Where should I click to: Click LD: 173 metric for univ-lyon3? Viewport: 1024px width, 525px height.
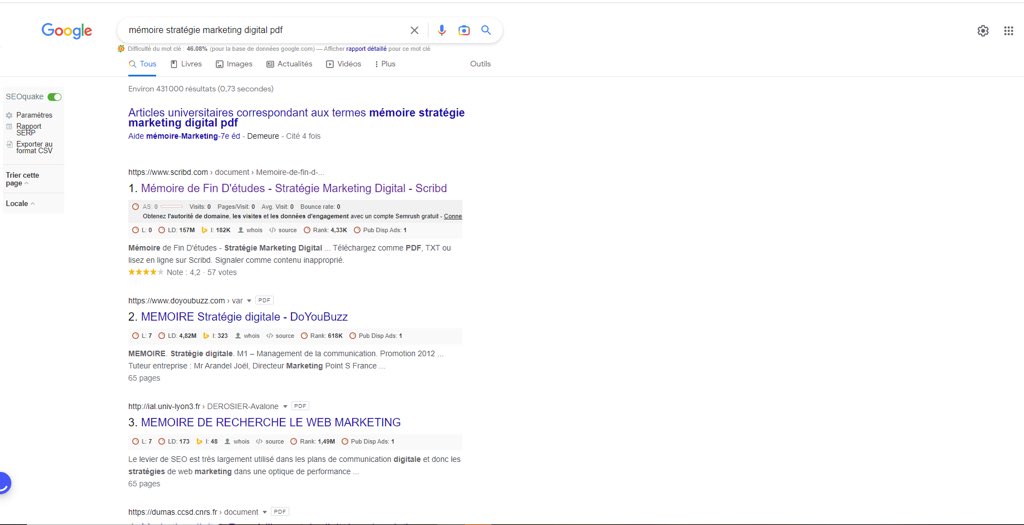[x=174, y=441]
